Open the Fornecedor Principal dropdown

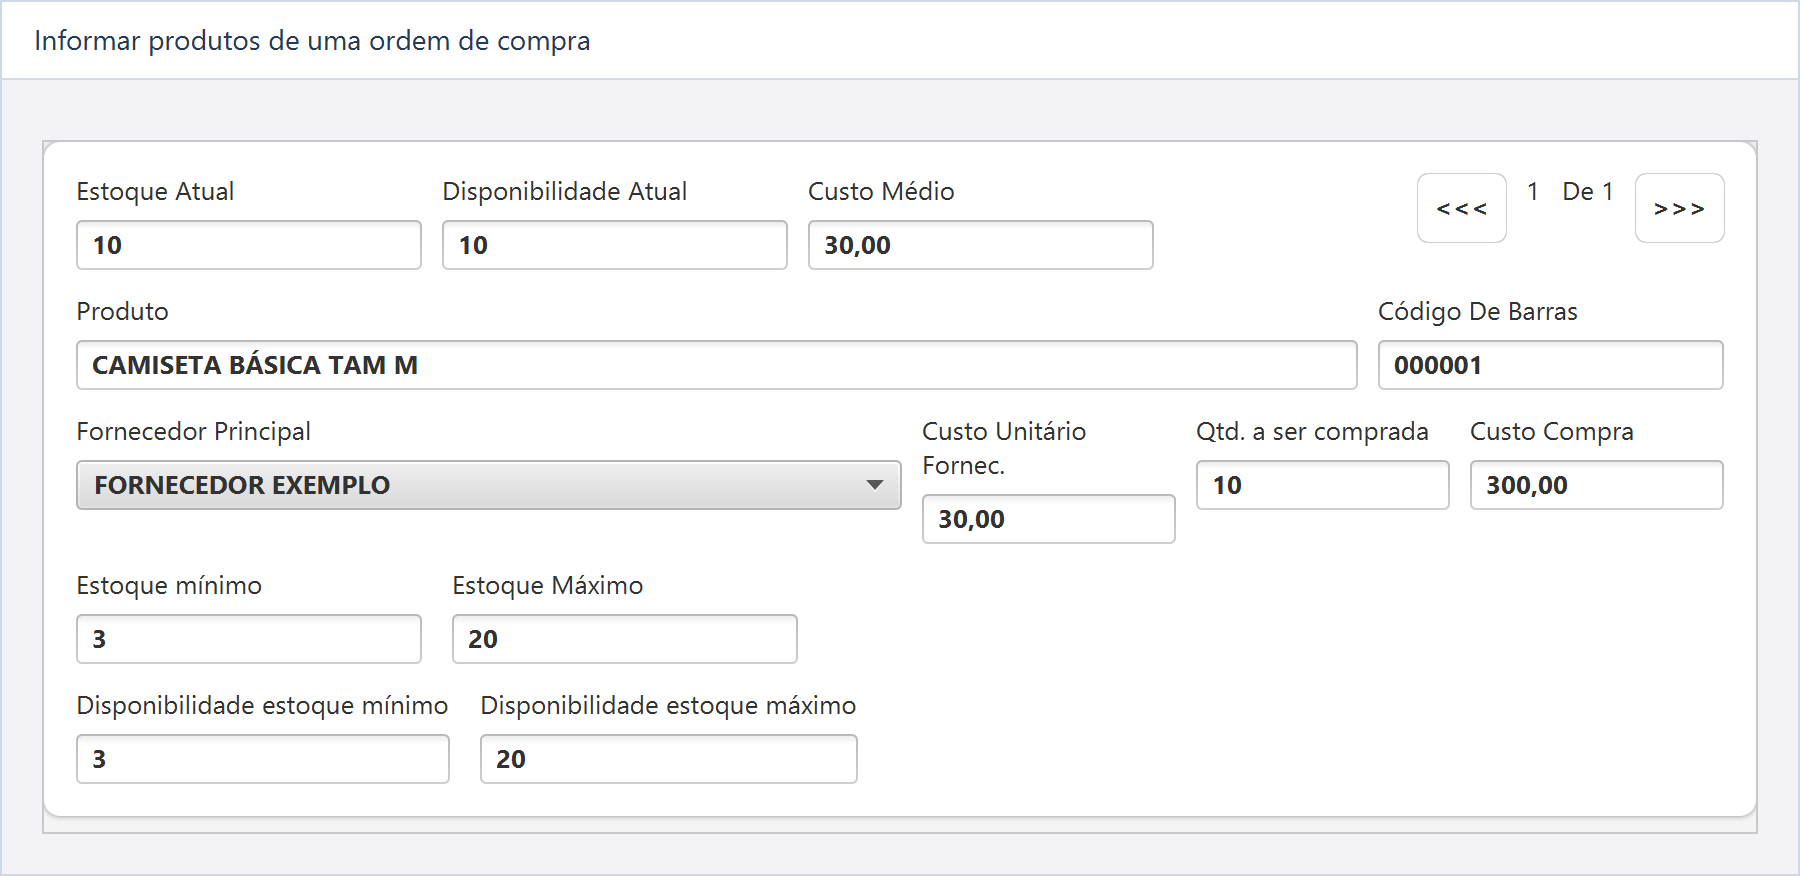tap(489, 485)
